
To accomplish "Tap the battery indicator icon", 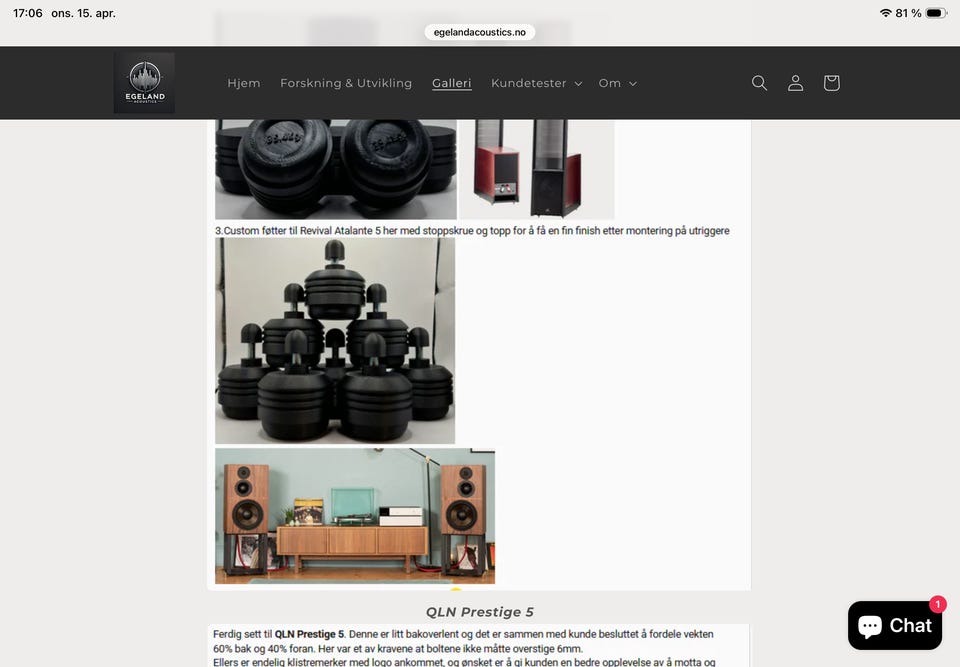I will click(936, 13).
